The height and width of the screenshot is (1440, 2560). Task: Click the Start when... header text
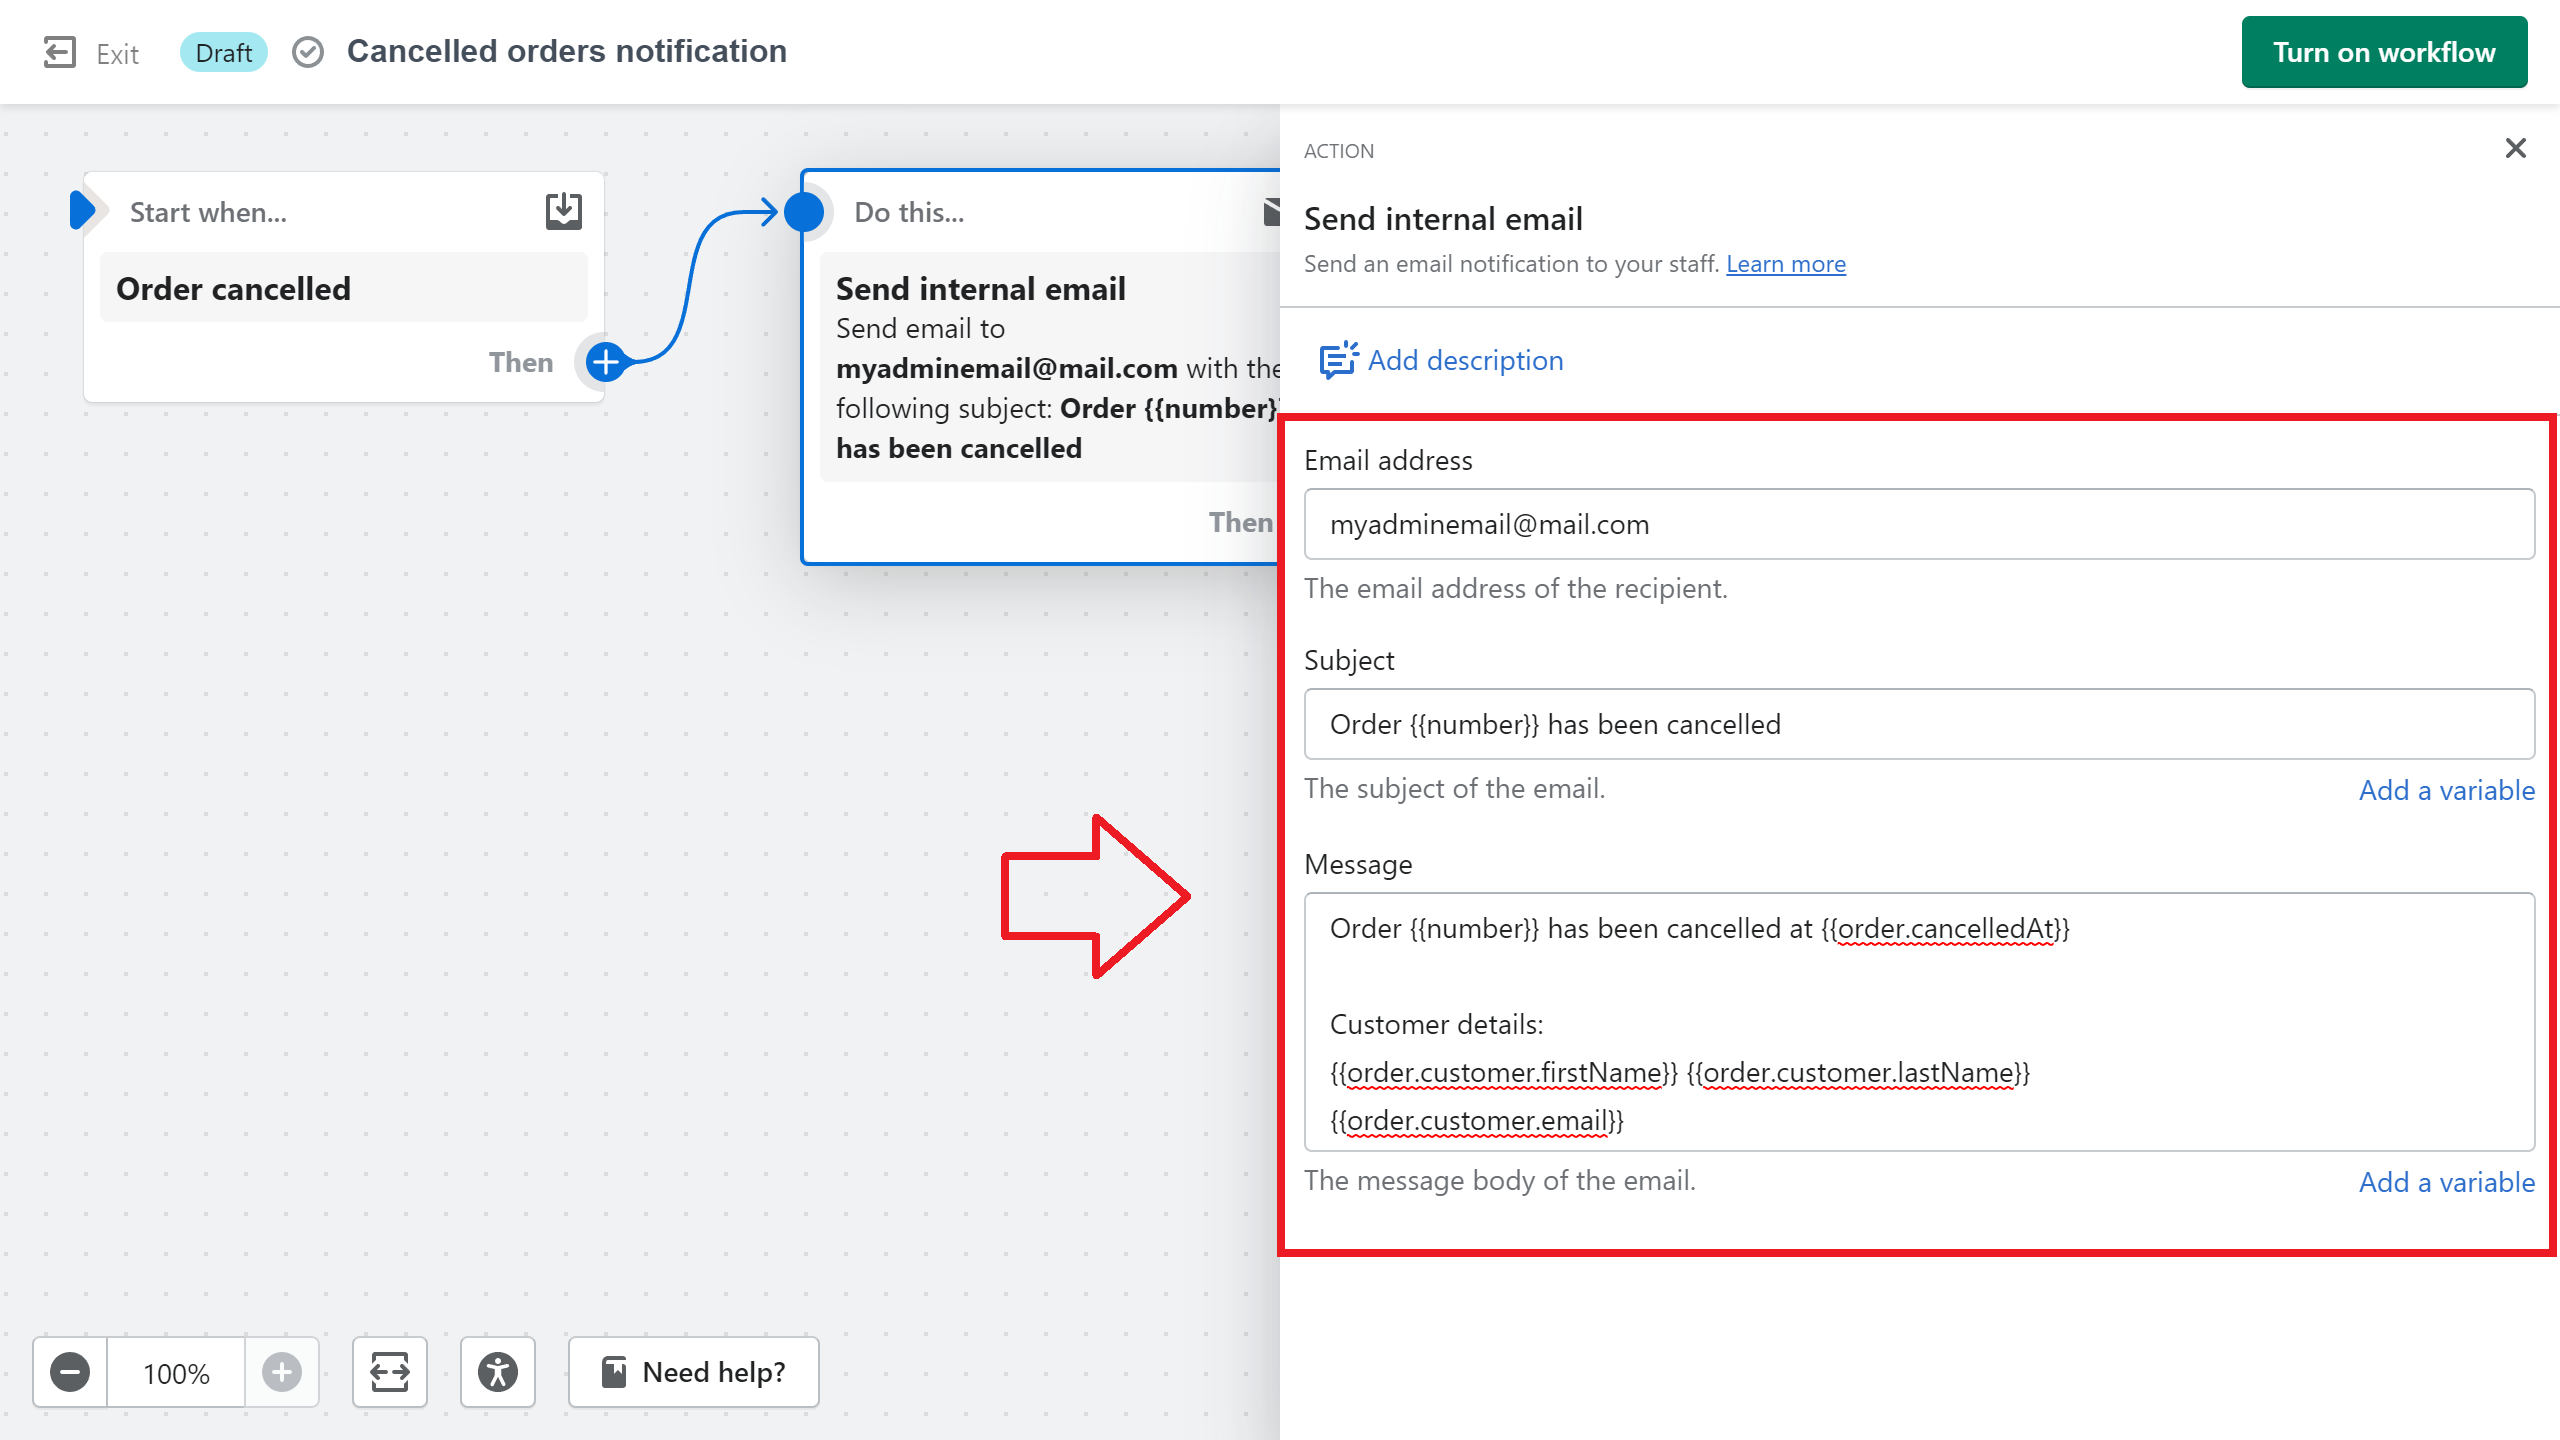point(208,212)
